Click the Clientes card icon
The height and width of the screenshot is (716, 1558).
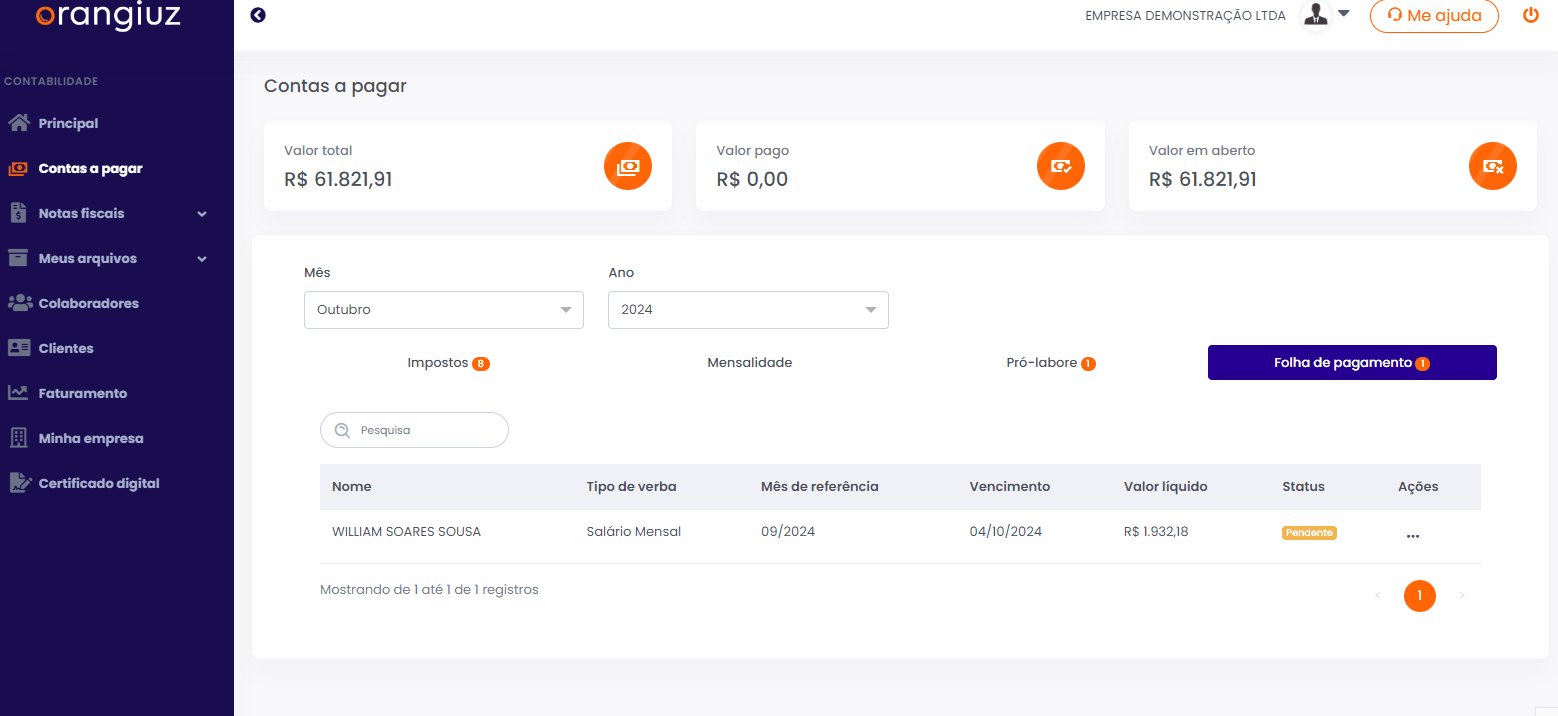coord(19,348)
